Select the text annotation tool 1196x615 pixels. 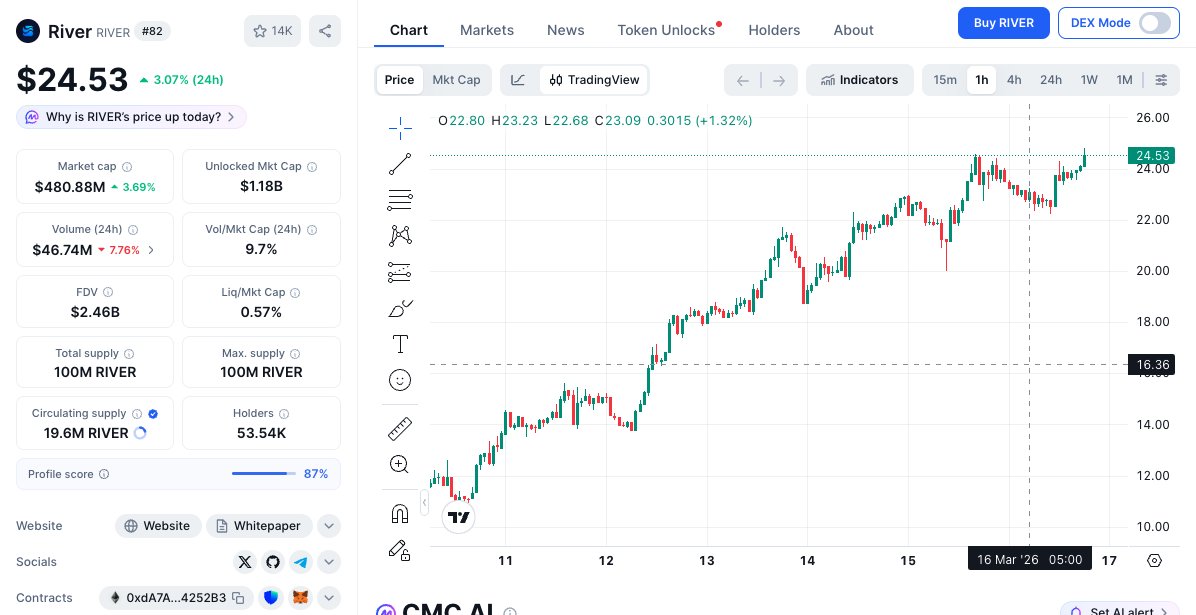pyautogui.click(x=400, y=344)
